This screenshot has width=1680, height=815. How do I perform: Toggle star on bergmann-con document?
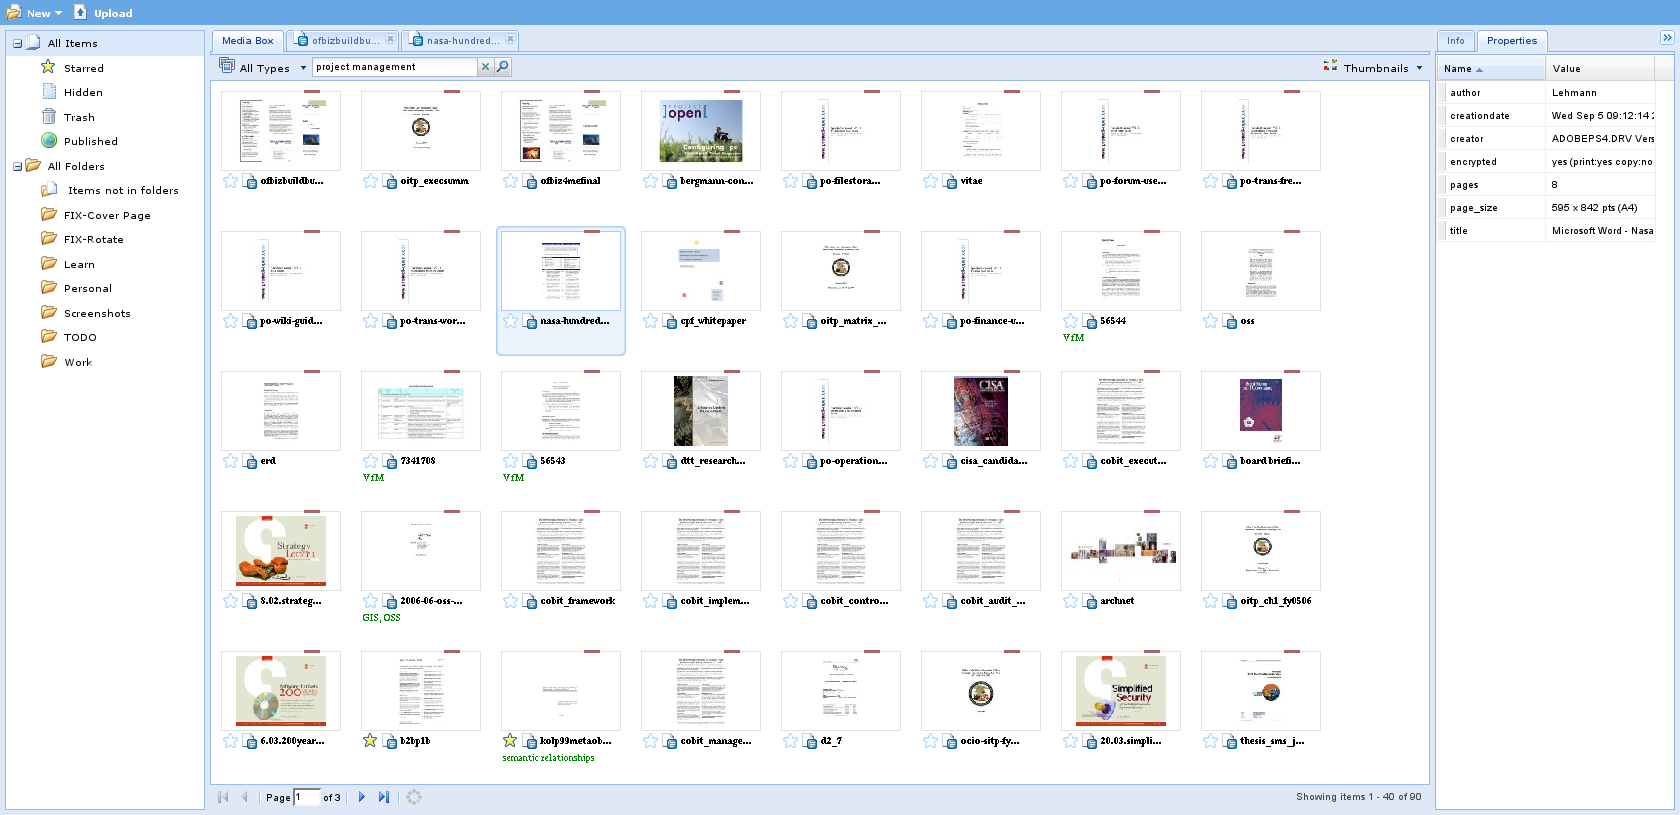[x=651, y=181]
